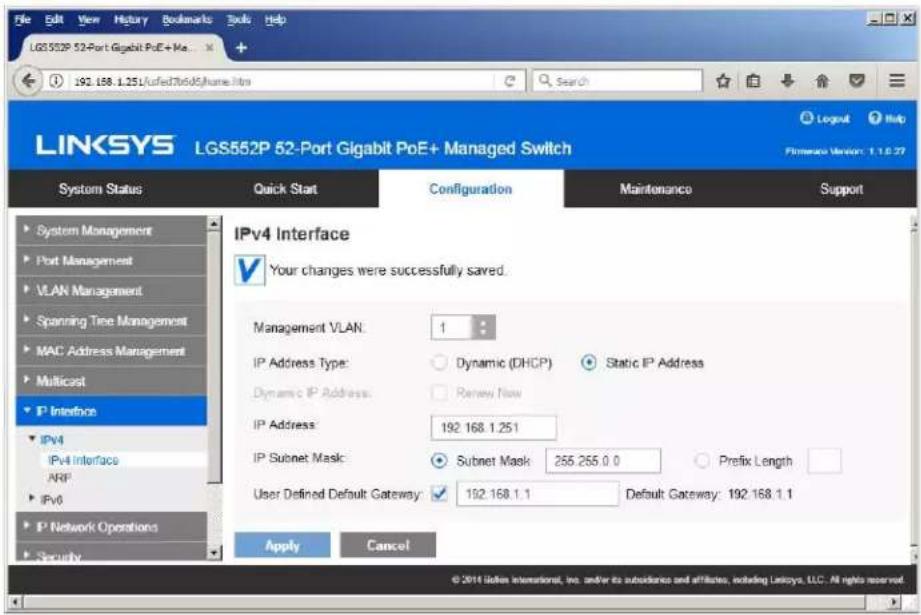
Task: Open site information icon in address bar
Action: (55, 81)
